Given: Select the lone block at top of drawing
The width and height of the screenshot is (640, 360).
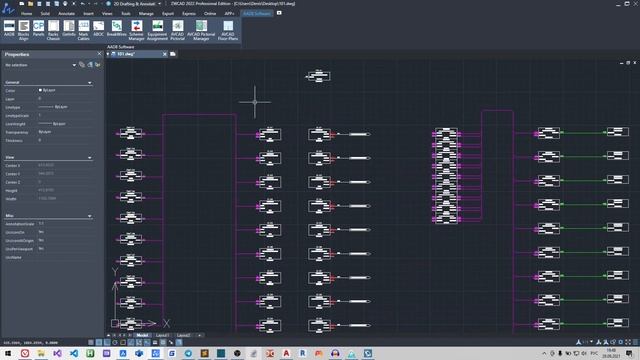Looking at the screenshot, I should click(x=319, y=76).
